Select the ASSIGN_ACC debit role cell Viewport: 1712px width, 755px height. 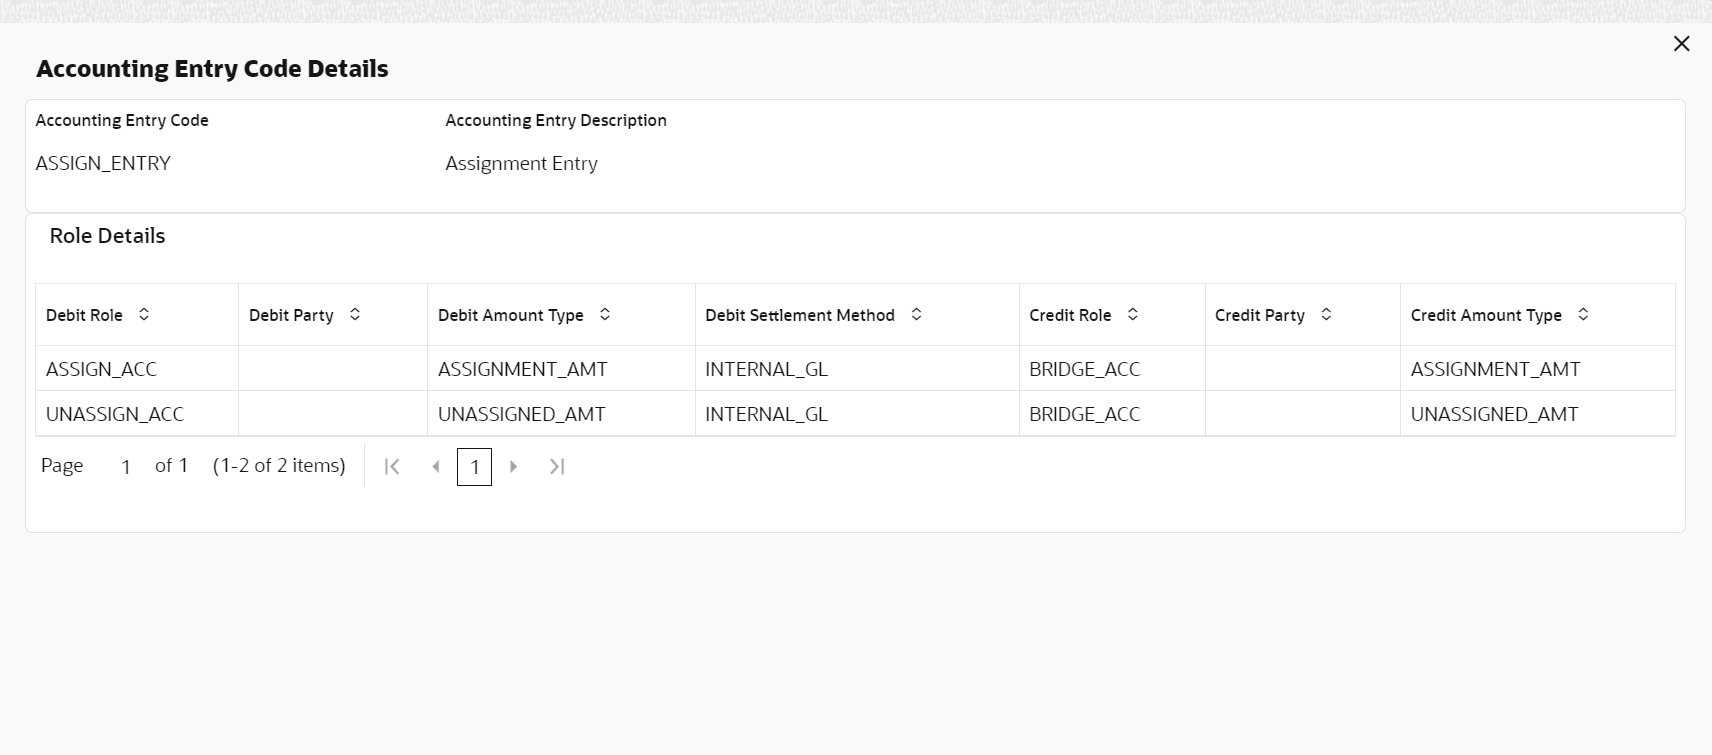pyautogui.click(x=137, y=369)
